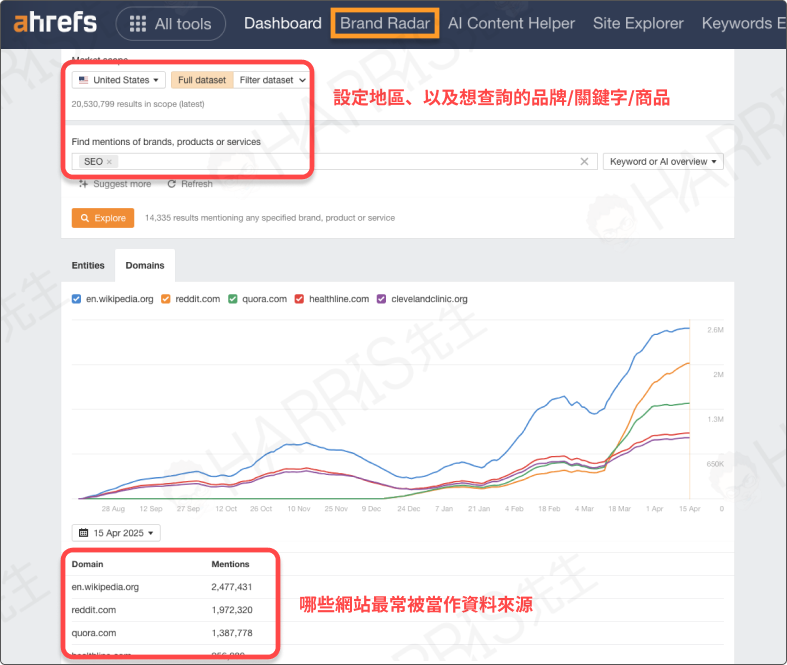Click the Domain column header
Viewport: 787px width, 665px height.
click(87, 564)
